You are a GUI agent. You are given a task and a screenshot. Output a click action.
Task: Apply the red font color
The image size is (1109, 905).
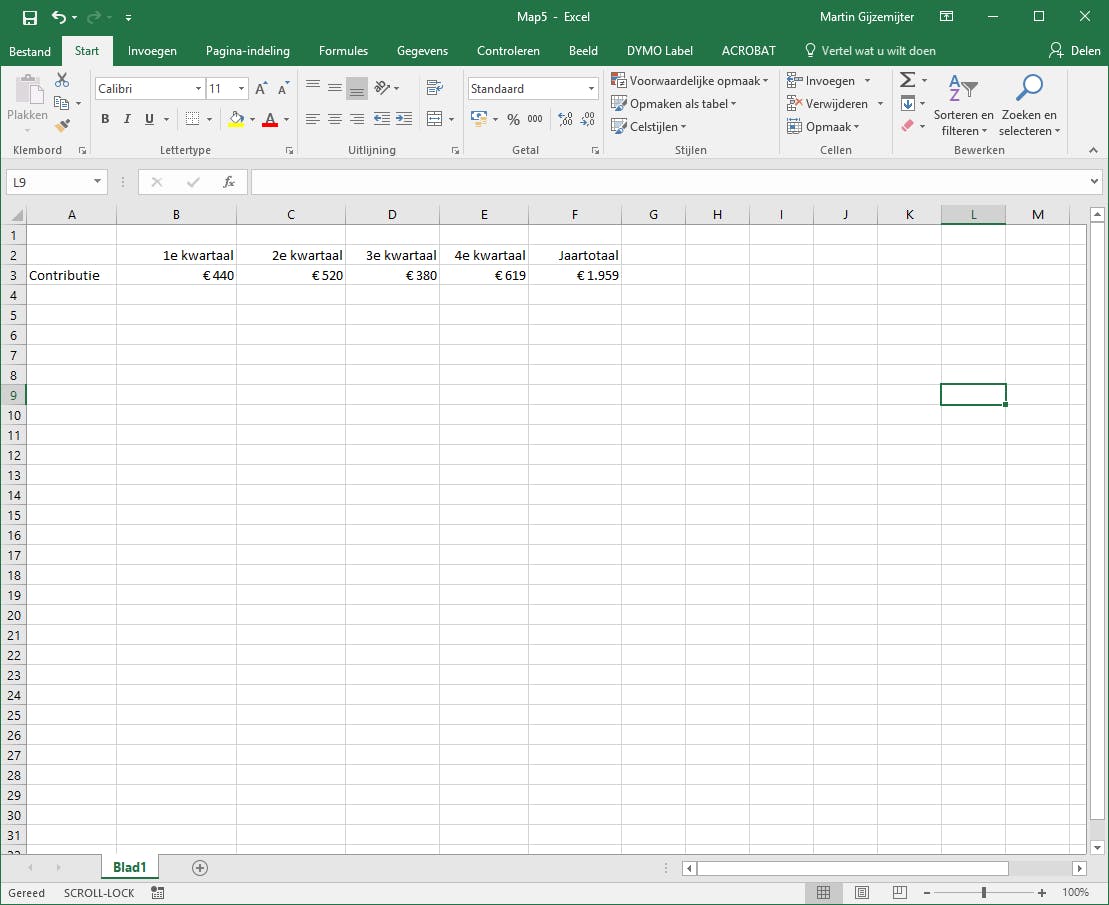(269, 119)
